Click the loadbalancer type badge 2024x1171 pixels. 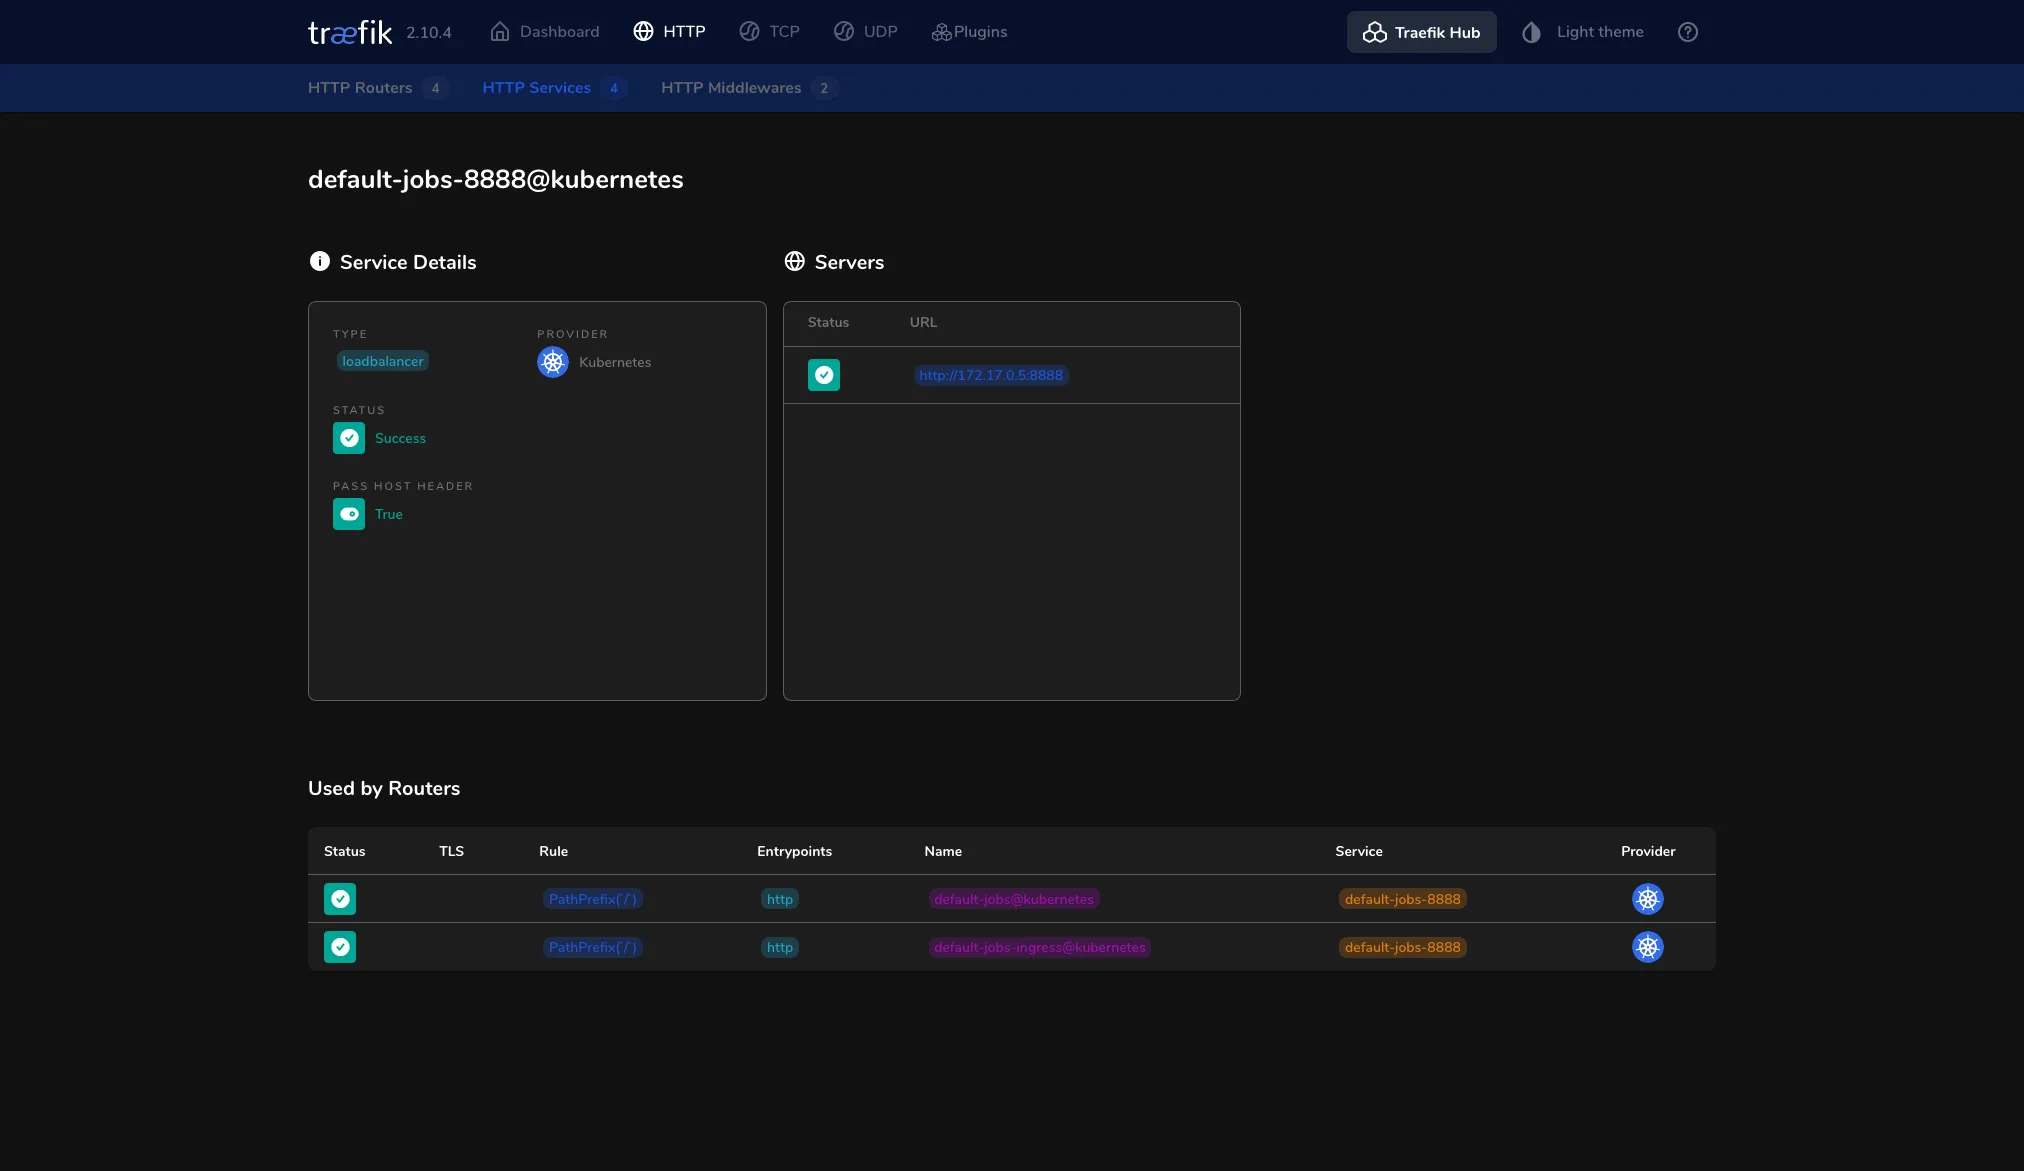383,361
